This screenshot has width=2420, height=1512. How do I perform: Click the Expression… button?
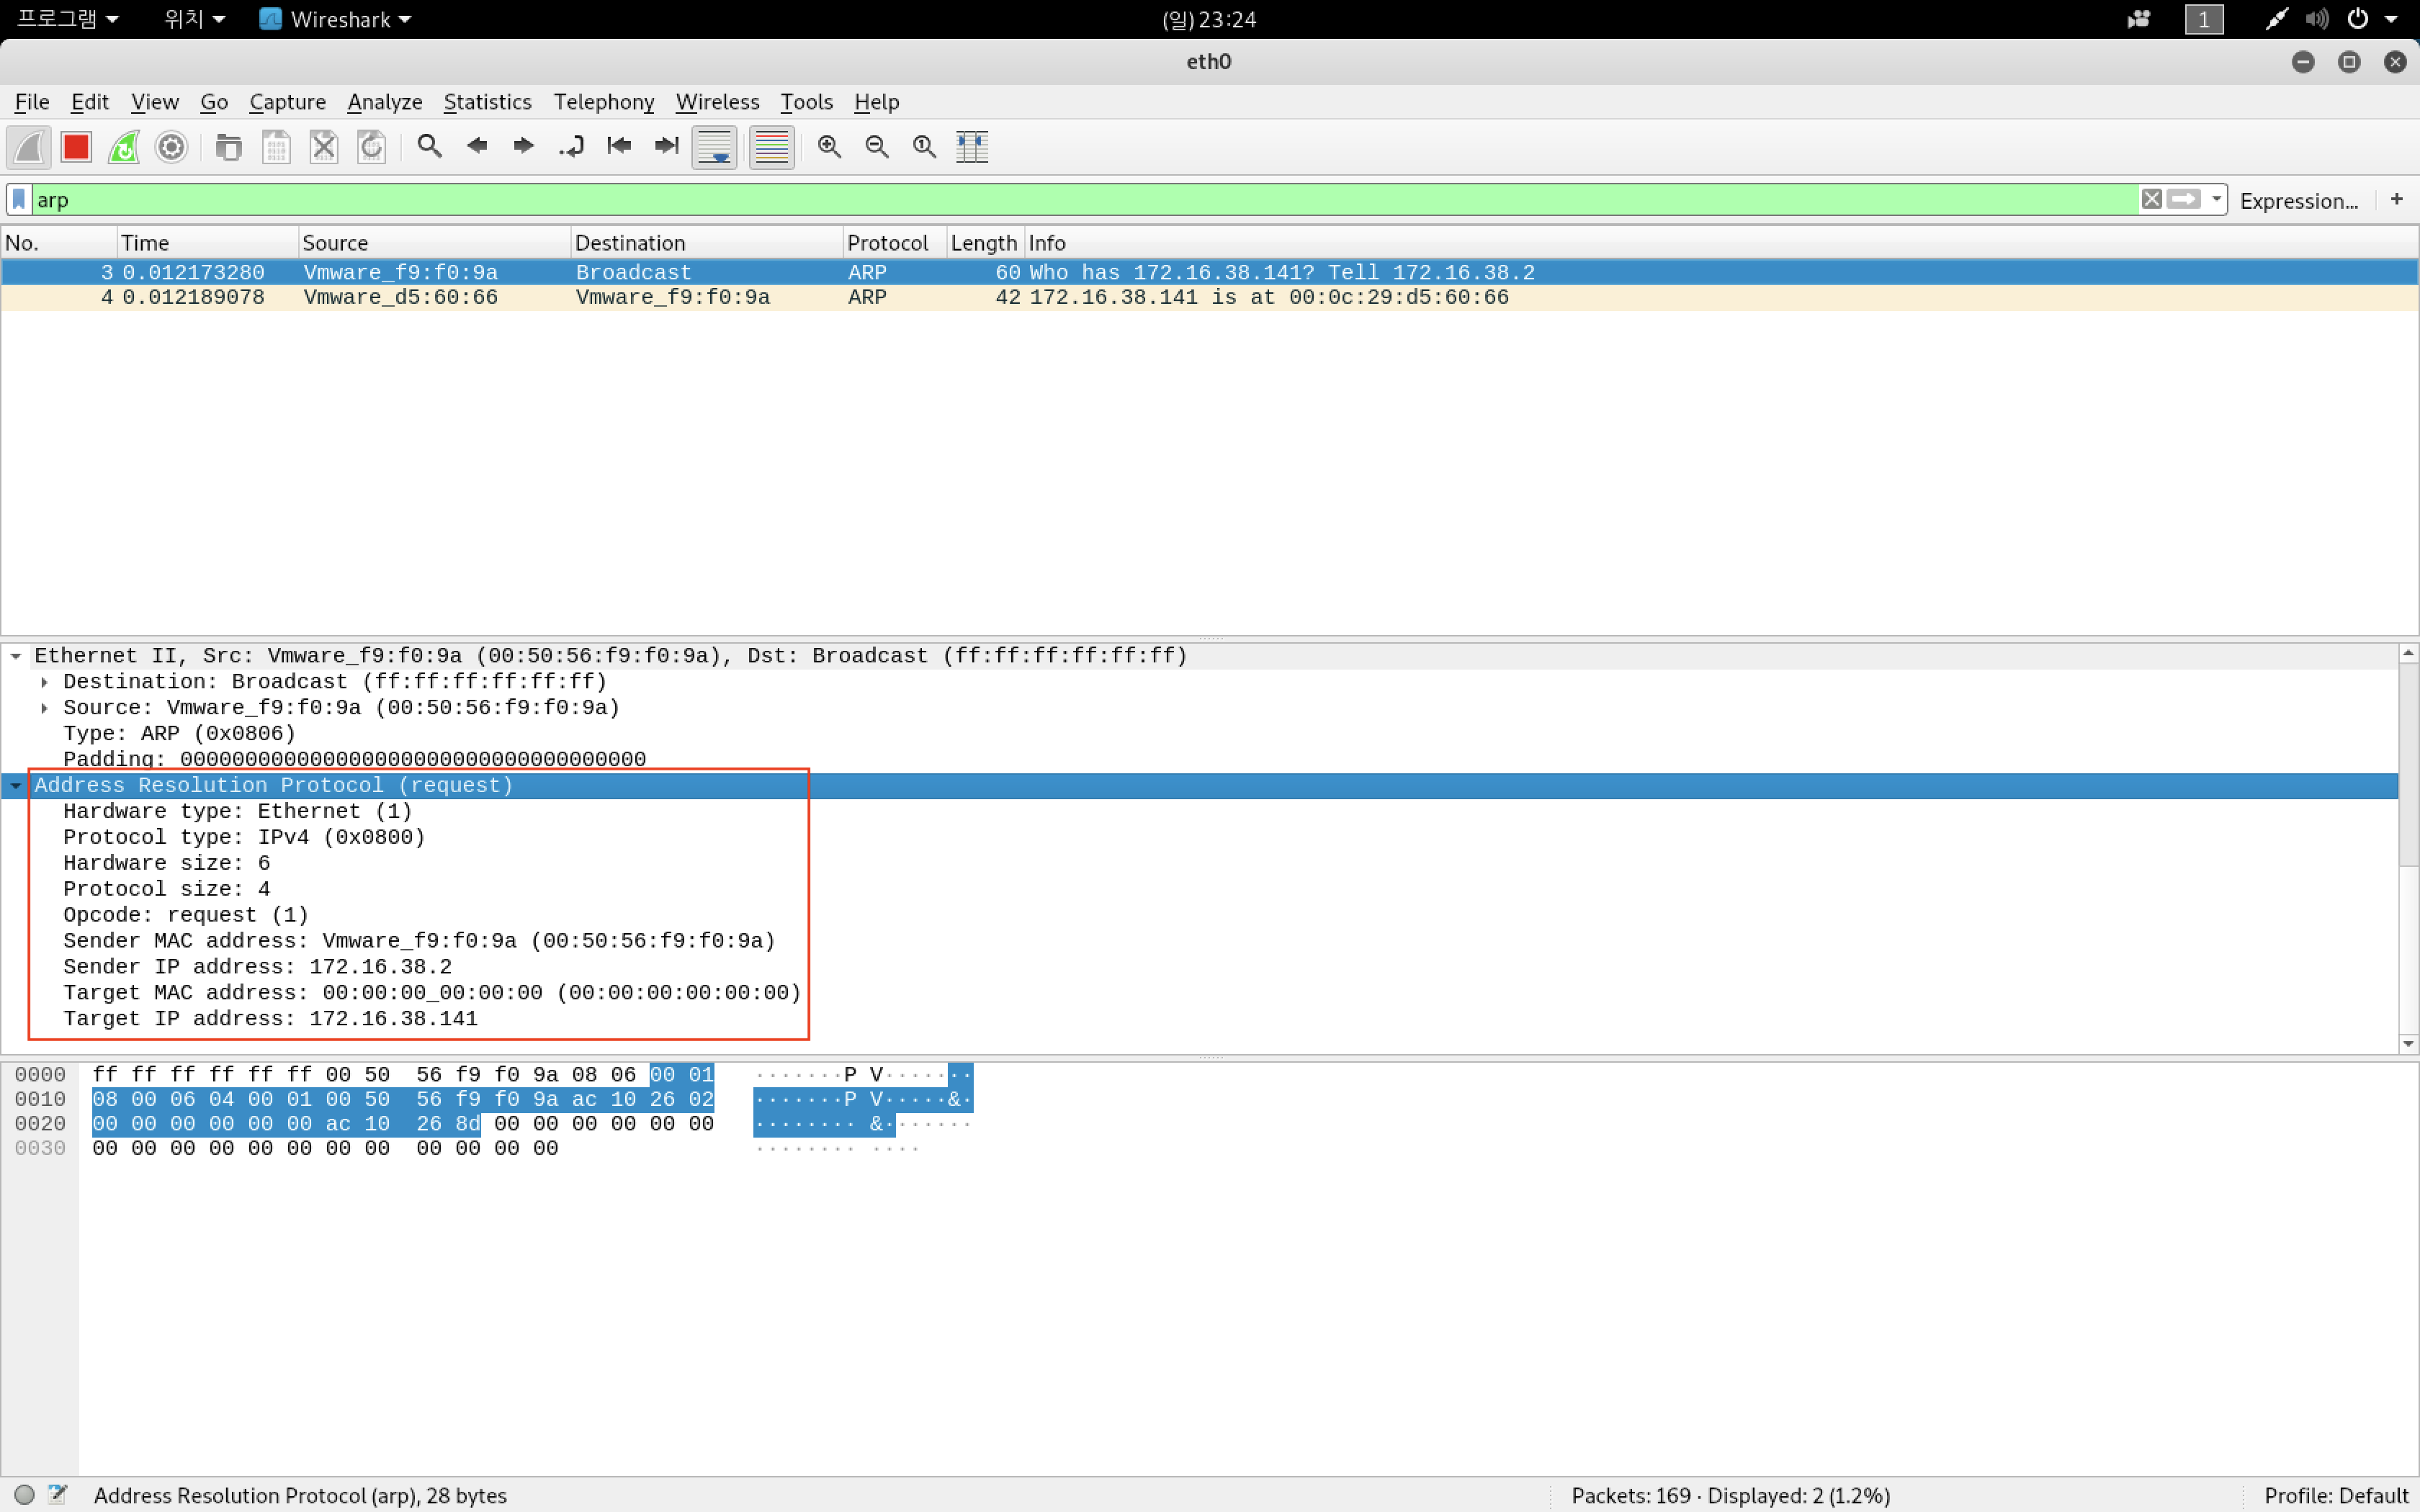pyautogui.click(x=2298, y=201)
